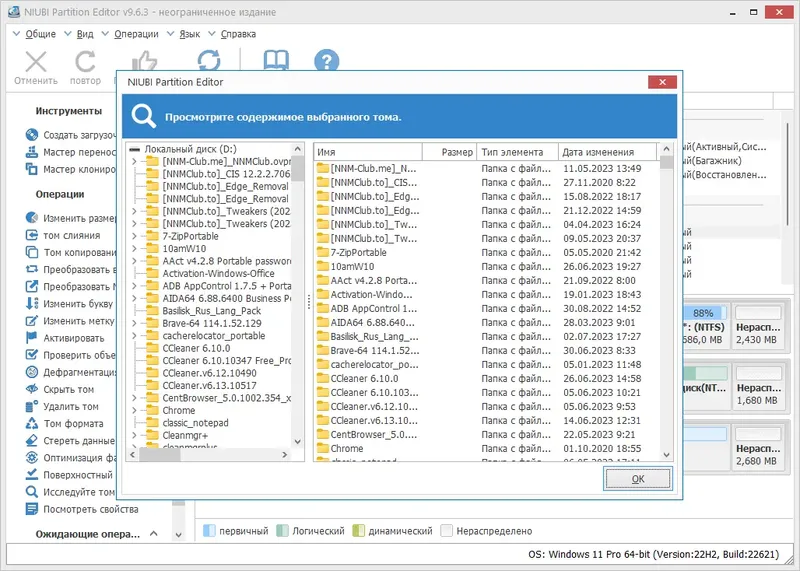Click the Undo (Отменить) toolbar icon
800x571 pixels.
pos(36,62)
